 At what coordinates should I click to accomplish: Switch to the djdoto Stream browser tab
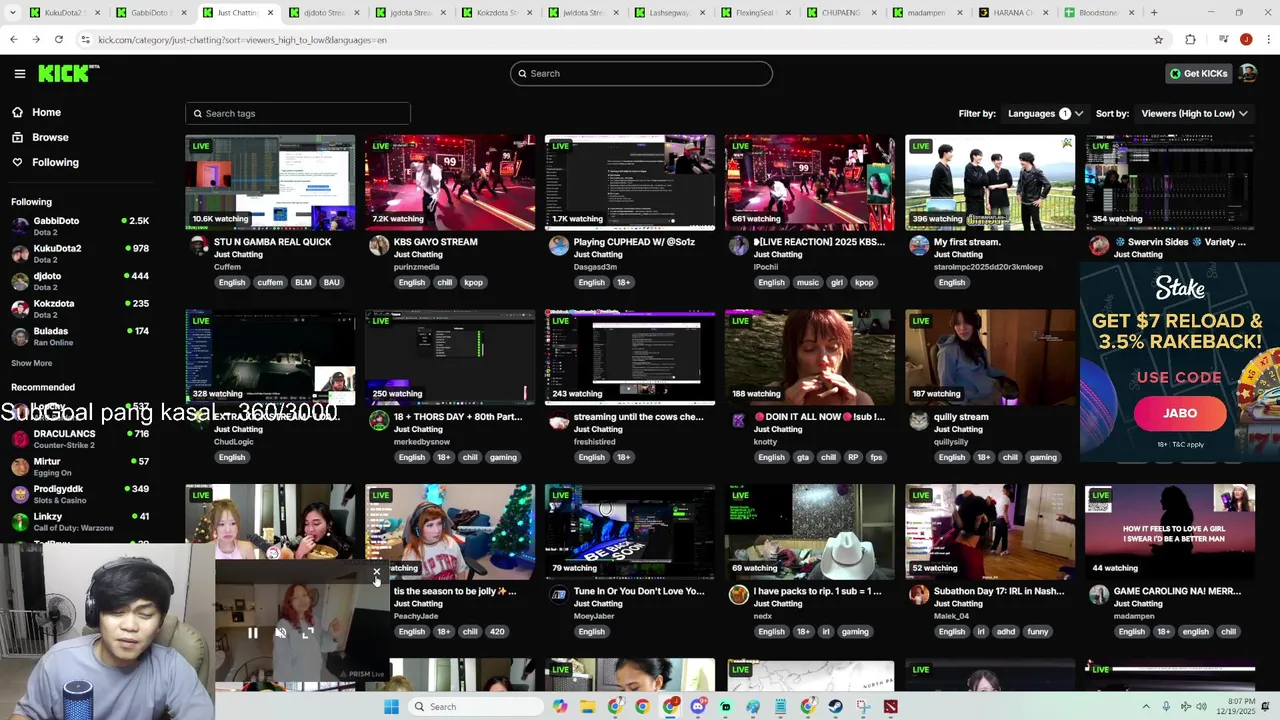click(323, 13)
